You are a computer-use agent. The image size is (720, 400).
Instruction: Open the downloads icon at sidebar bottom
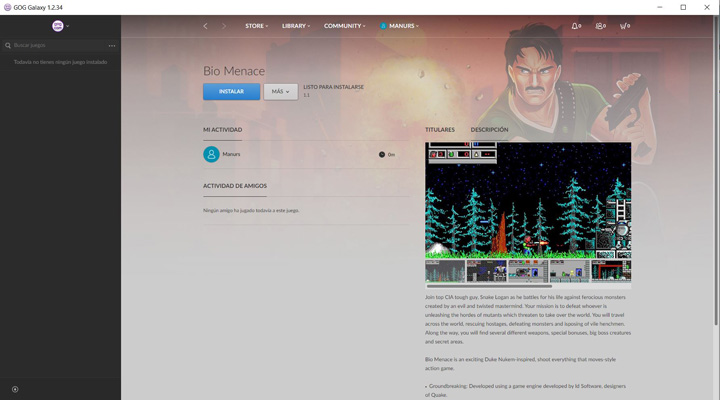(x=15, y=389)
